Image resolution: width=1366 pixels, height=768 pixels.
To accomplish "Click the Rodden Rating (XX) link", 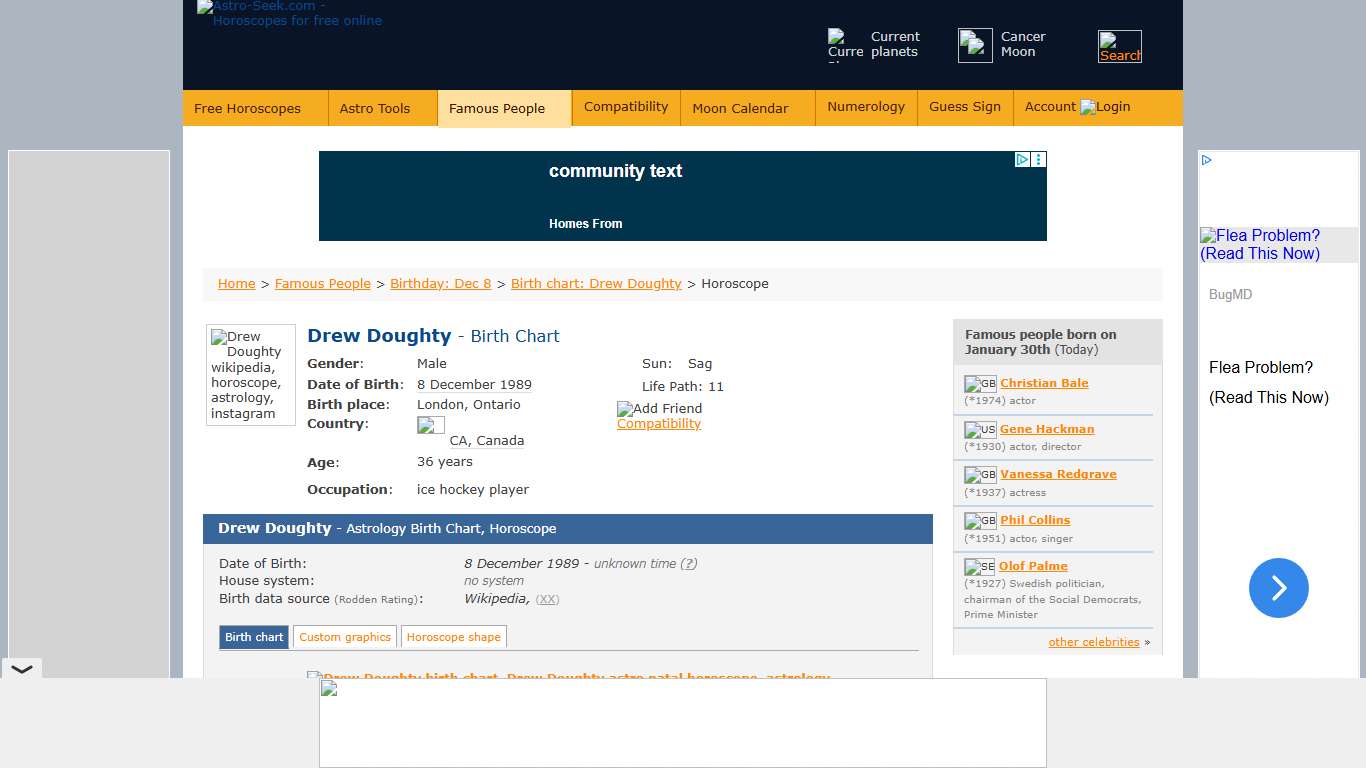I will [547, 599].
